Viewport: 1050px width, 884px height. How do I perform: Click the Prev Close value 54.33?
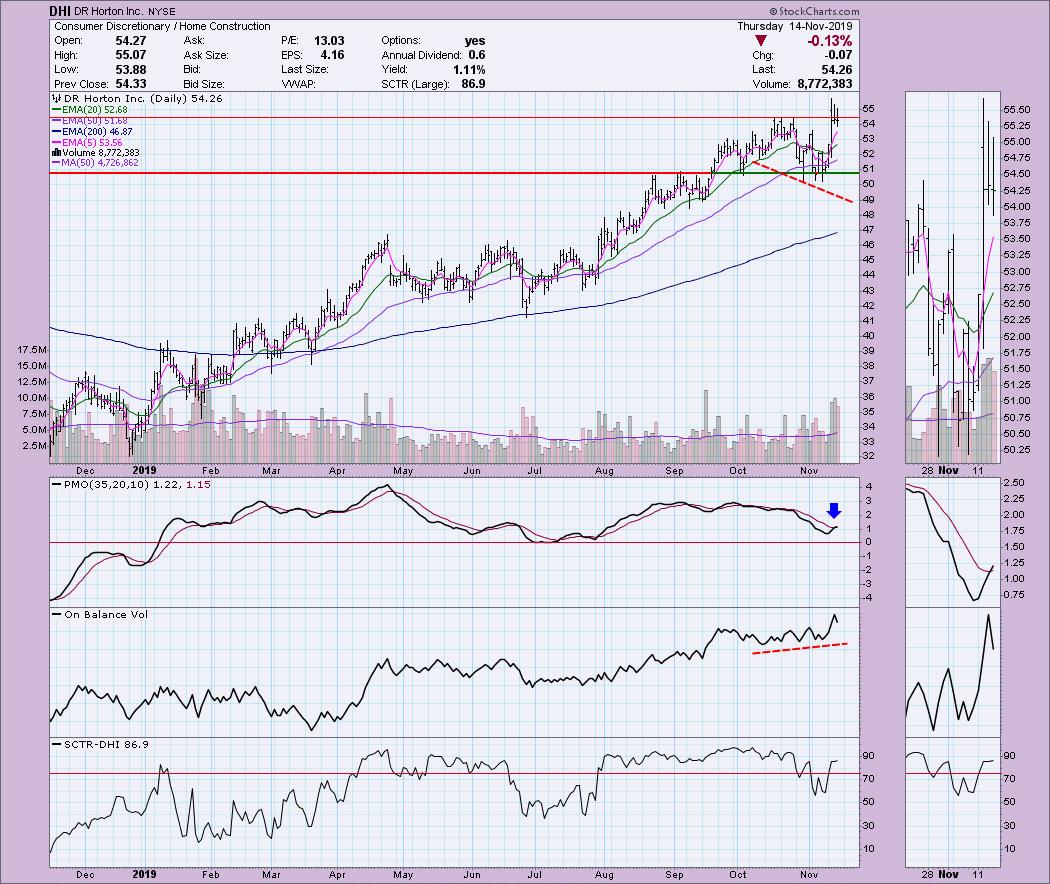point(131,84)
